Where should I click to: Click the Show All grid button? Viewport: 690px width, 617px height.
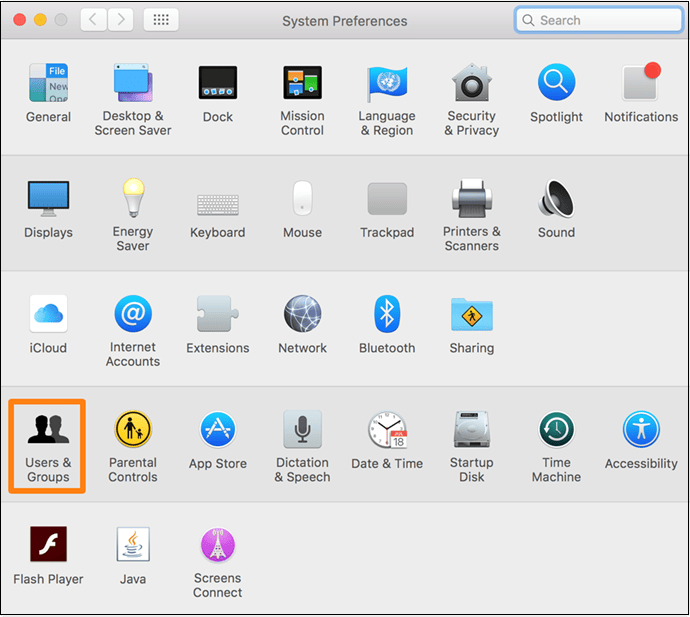click(x=161, y=20)
